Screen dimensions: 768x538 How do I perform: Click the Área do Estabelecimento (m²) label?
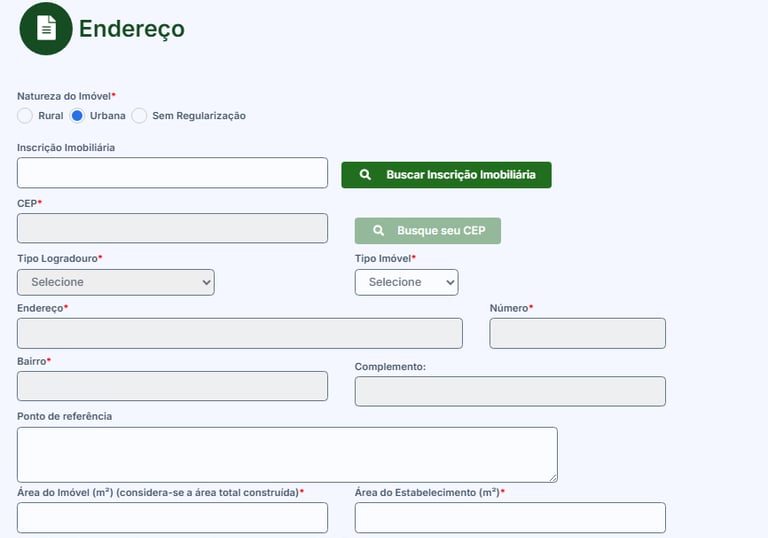point(430,492)
